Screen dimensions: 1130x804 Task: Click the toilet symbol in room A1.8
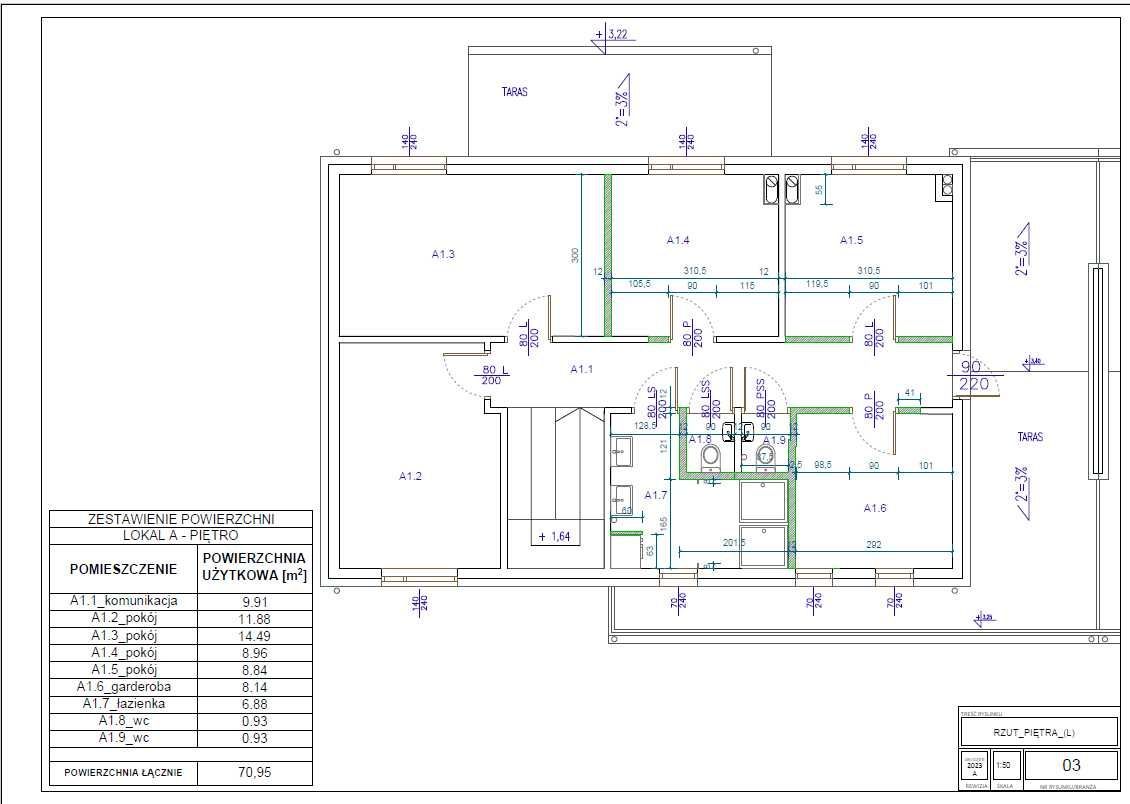[711, 457]
